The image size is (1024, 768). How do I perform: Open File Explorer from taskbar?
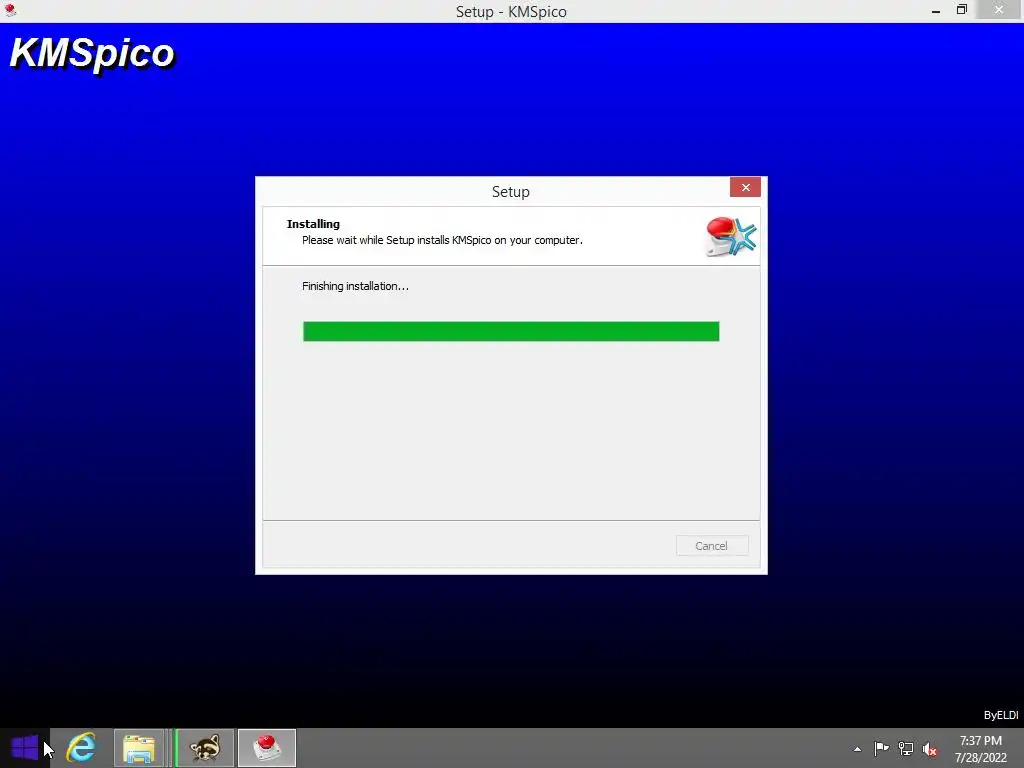(x=138, y=748)
